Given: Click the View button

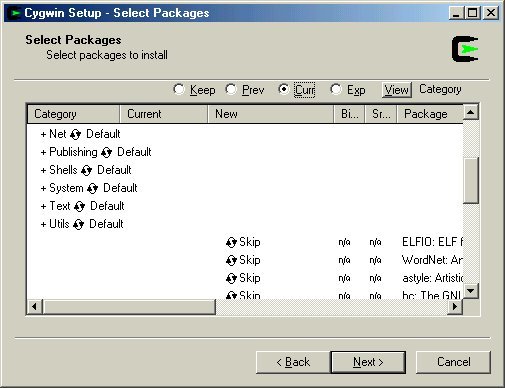Looking at the screenshot, I should 397,90.
